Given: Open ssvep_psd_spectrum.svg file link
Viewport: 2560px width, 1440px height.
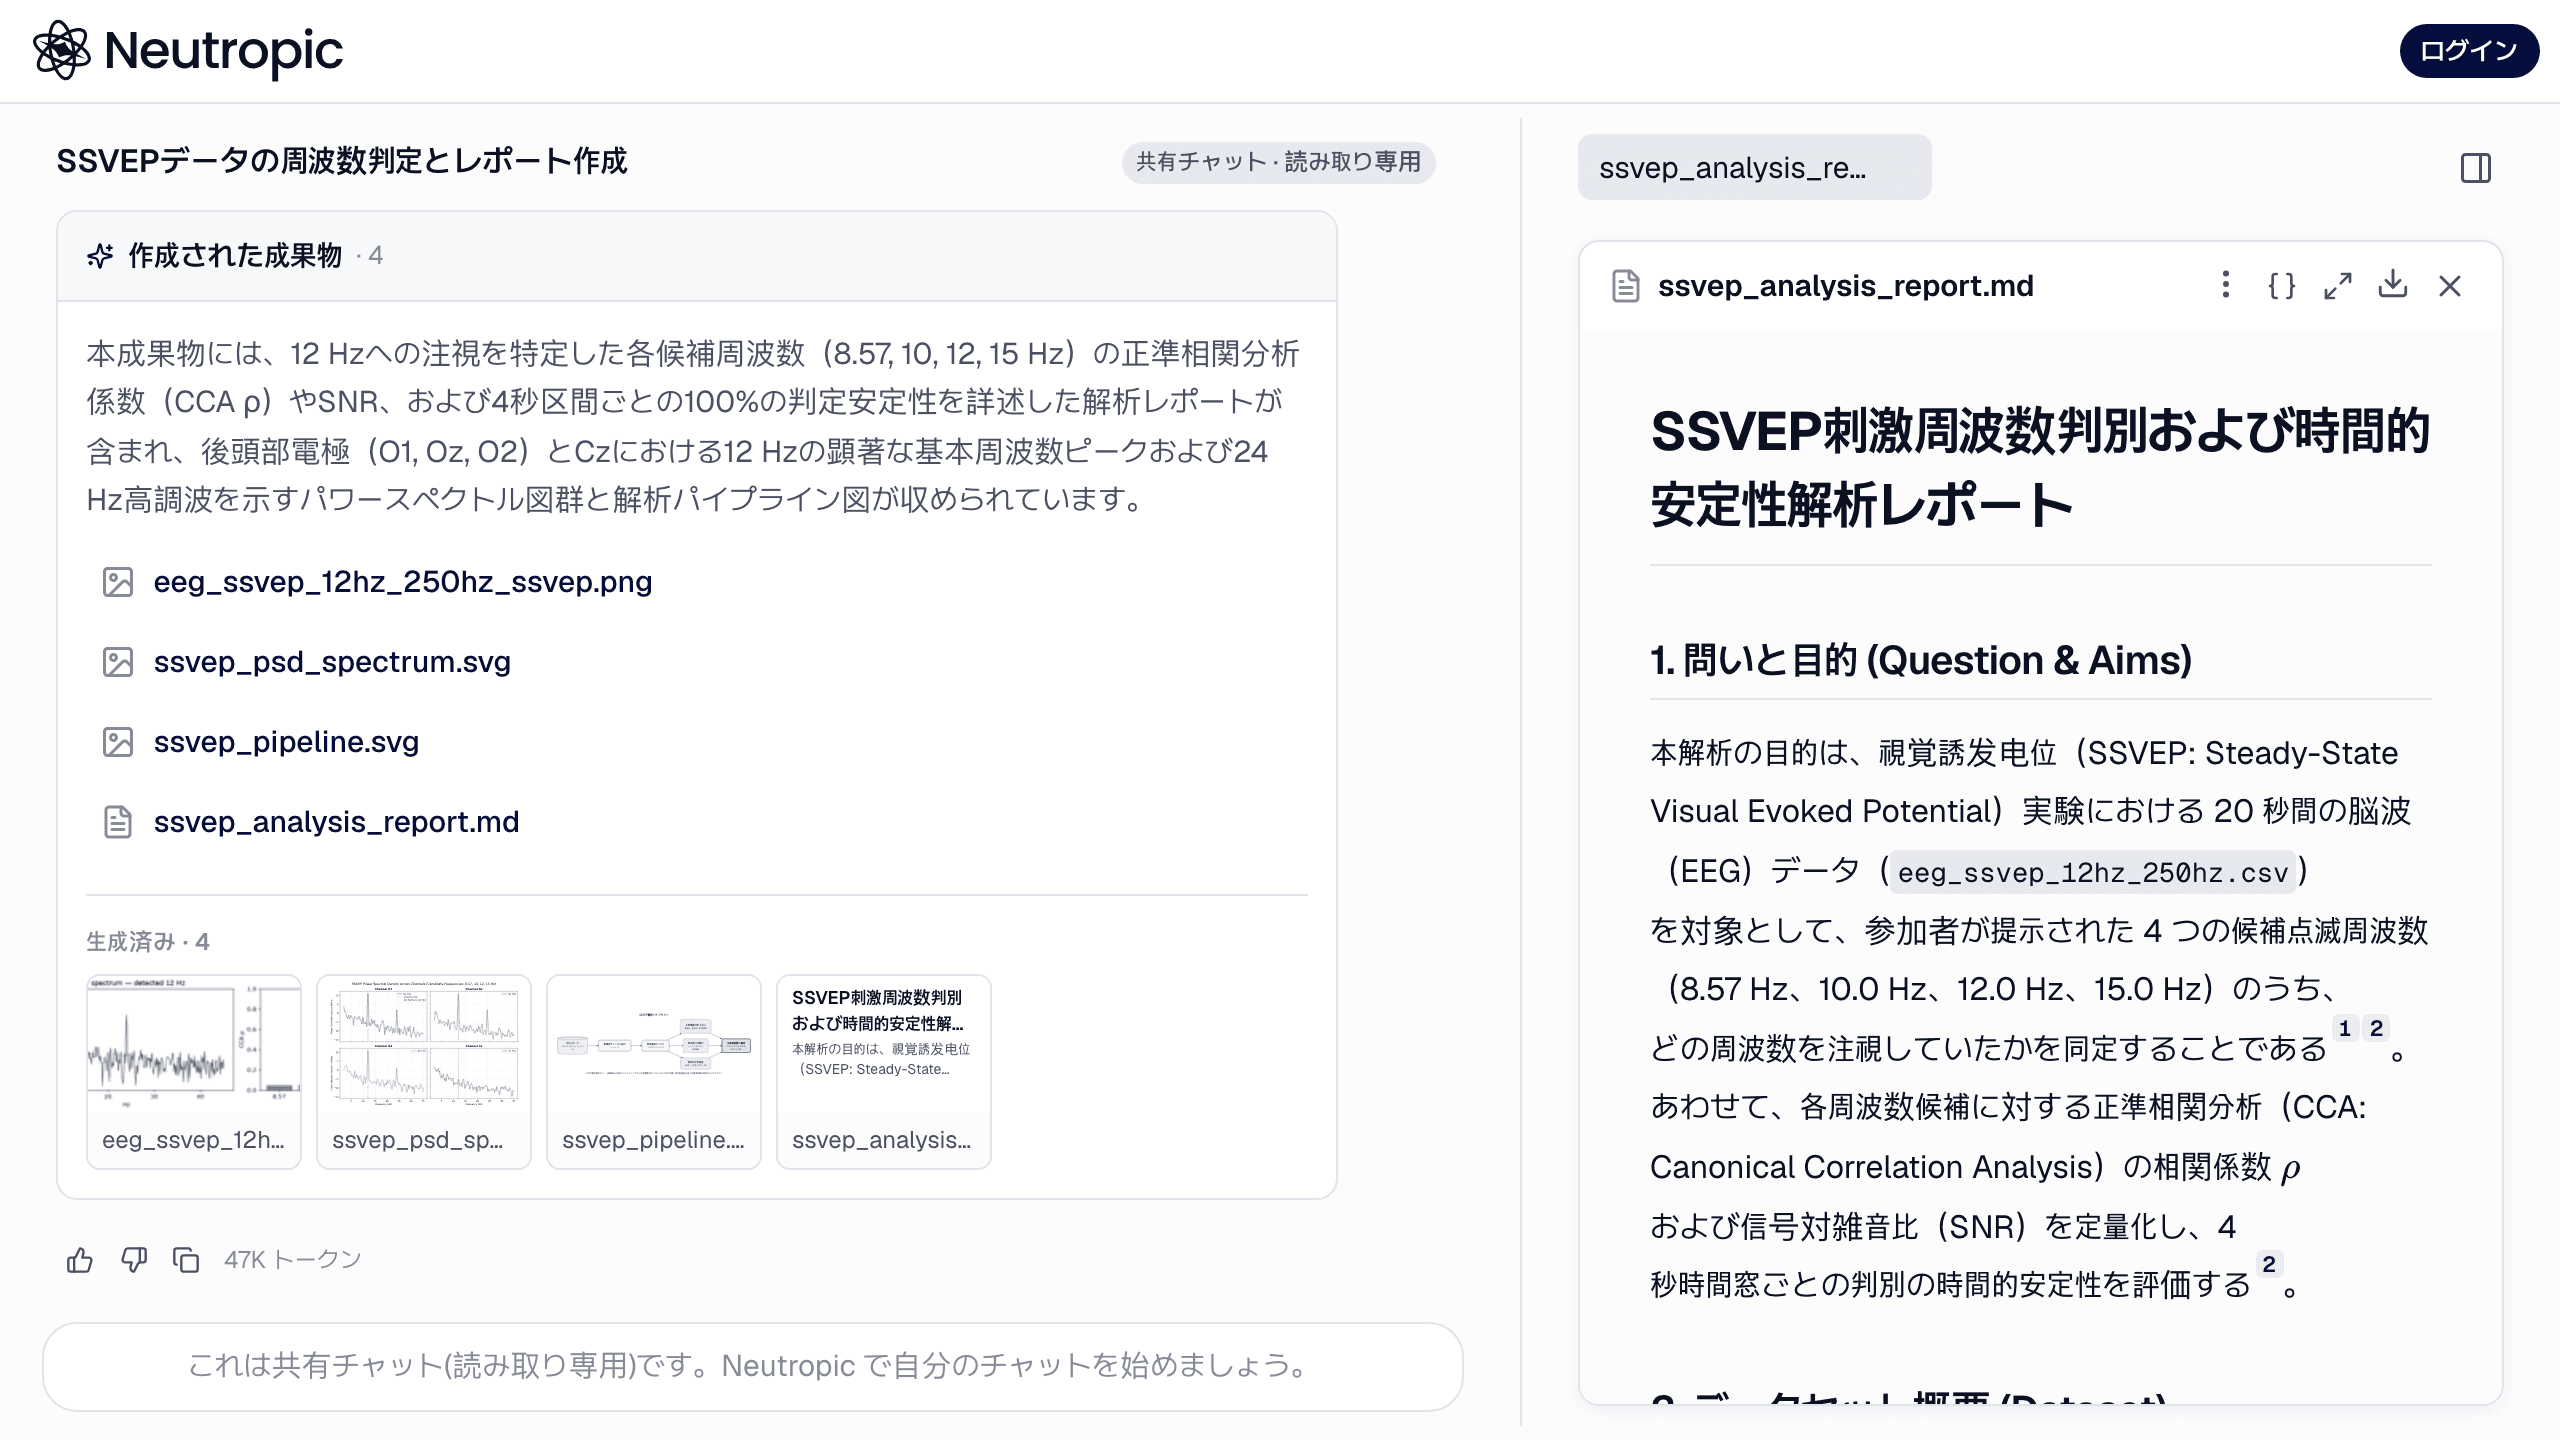Looking at the screenshot, I should [332, 662].
